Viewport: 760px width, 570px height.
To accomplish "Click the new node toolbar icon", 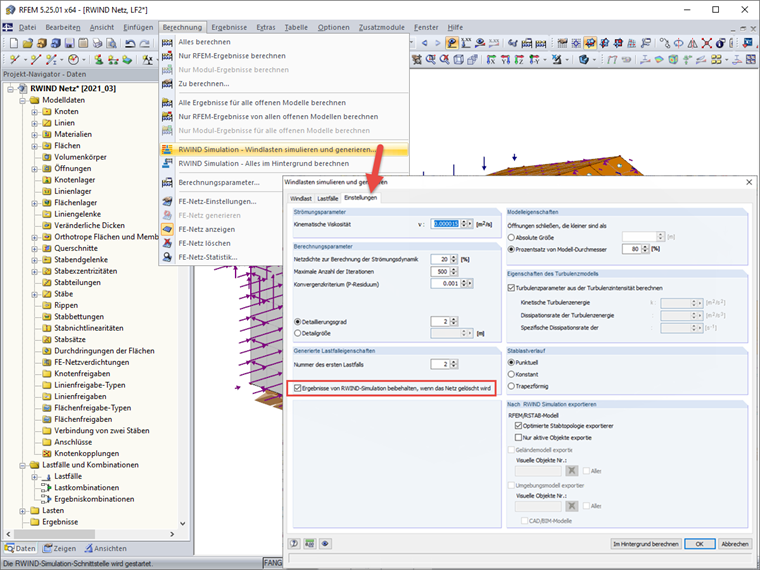I will [x=15, y=60].
